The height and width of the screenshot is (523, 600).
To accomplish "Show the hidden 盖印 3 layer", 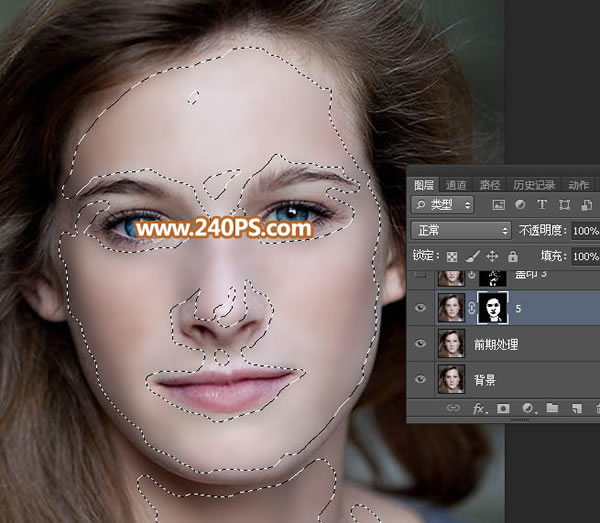I will (x=421, y=274).
